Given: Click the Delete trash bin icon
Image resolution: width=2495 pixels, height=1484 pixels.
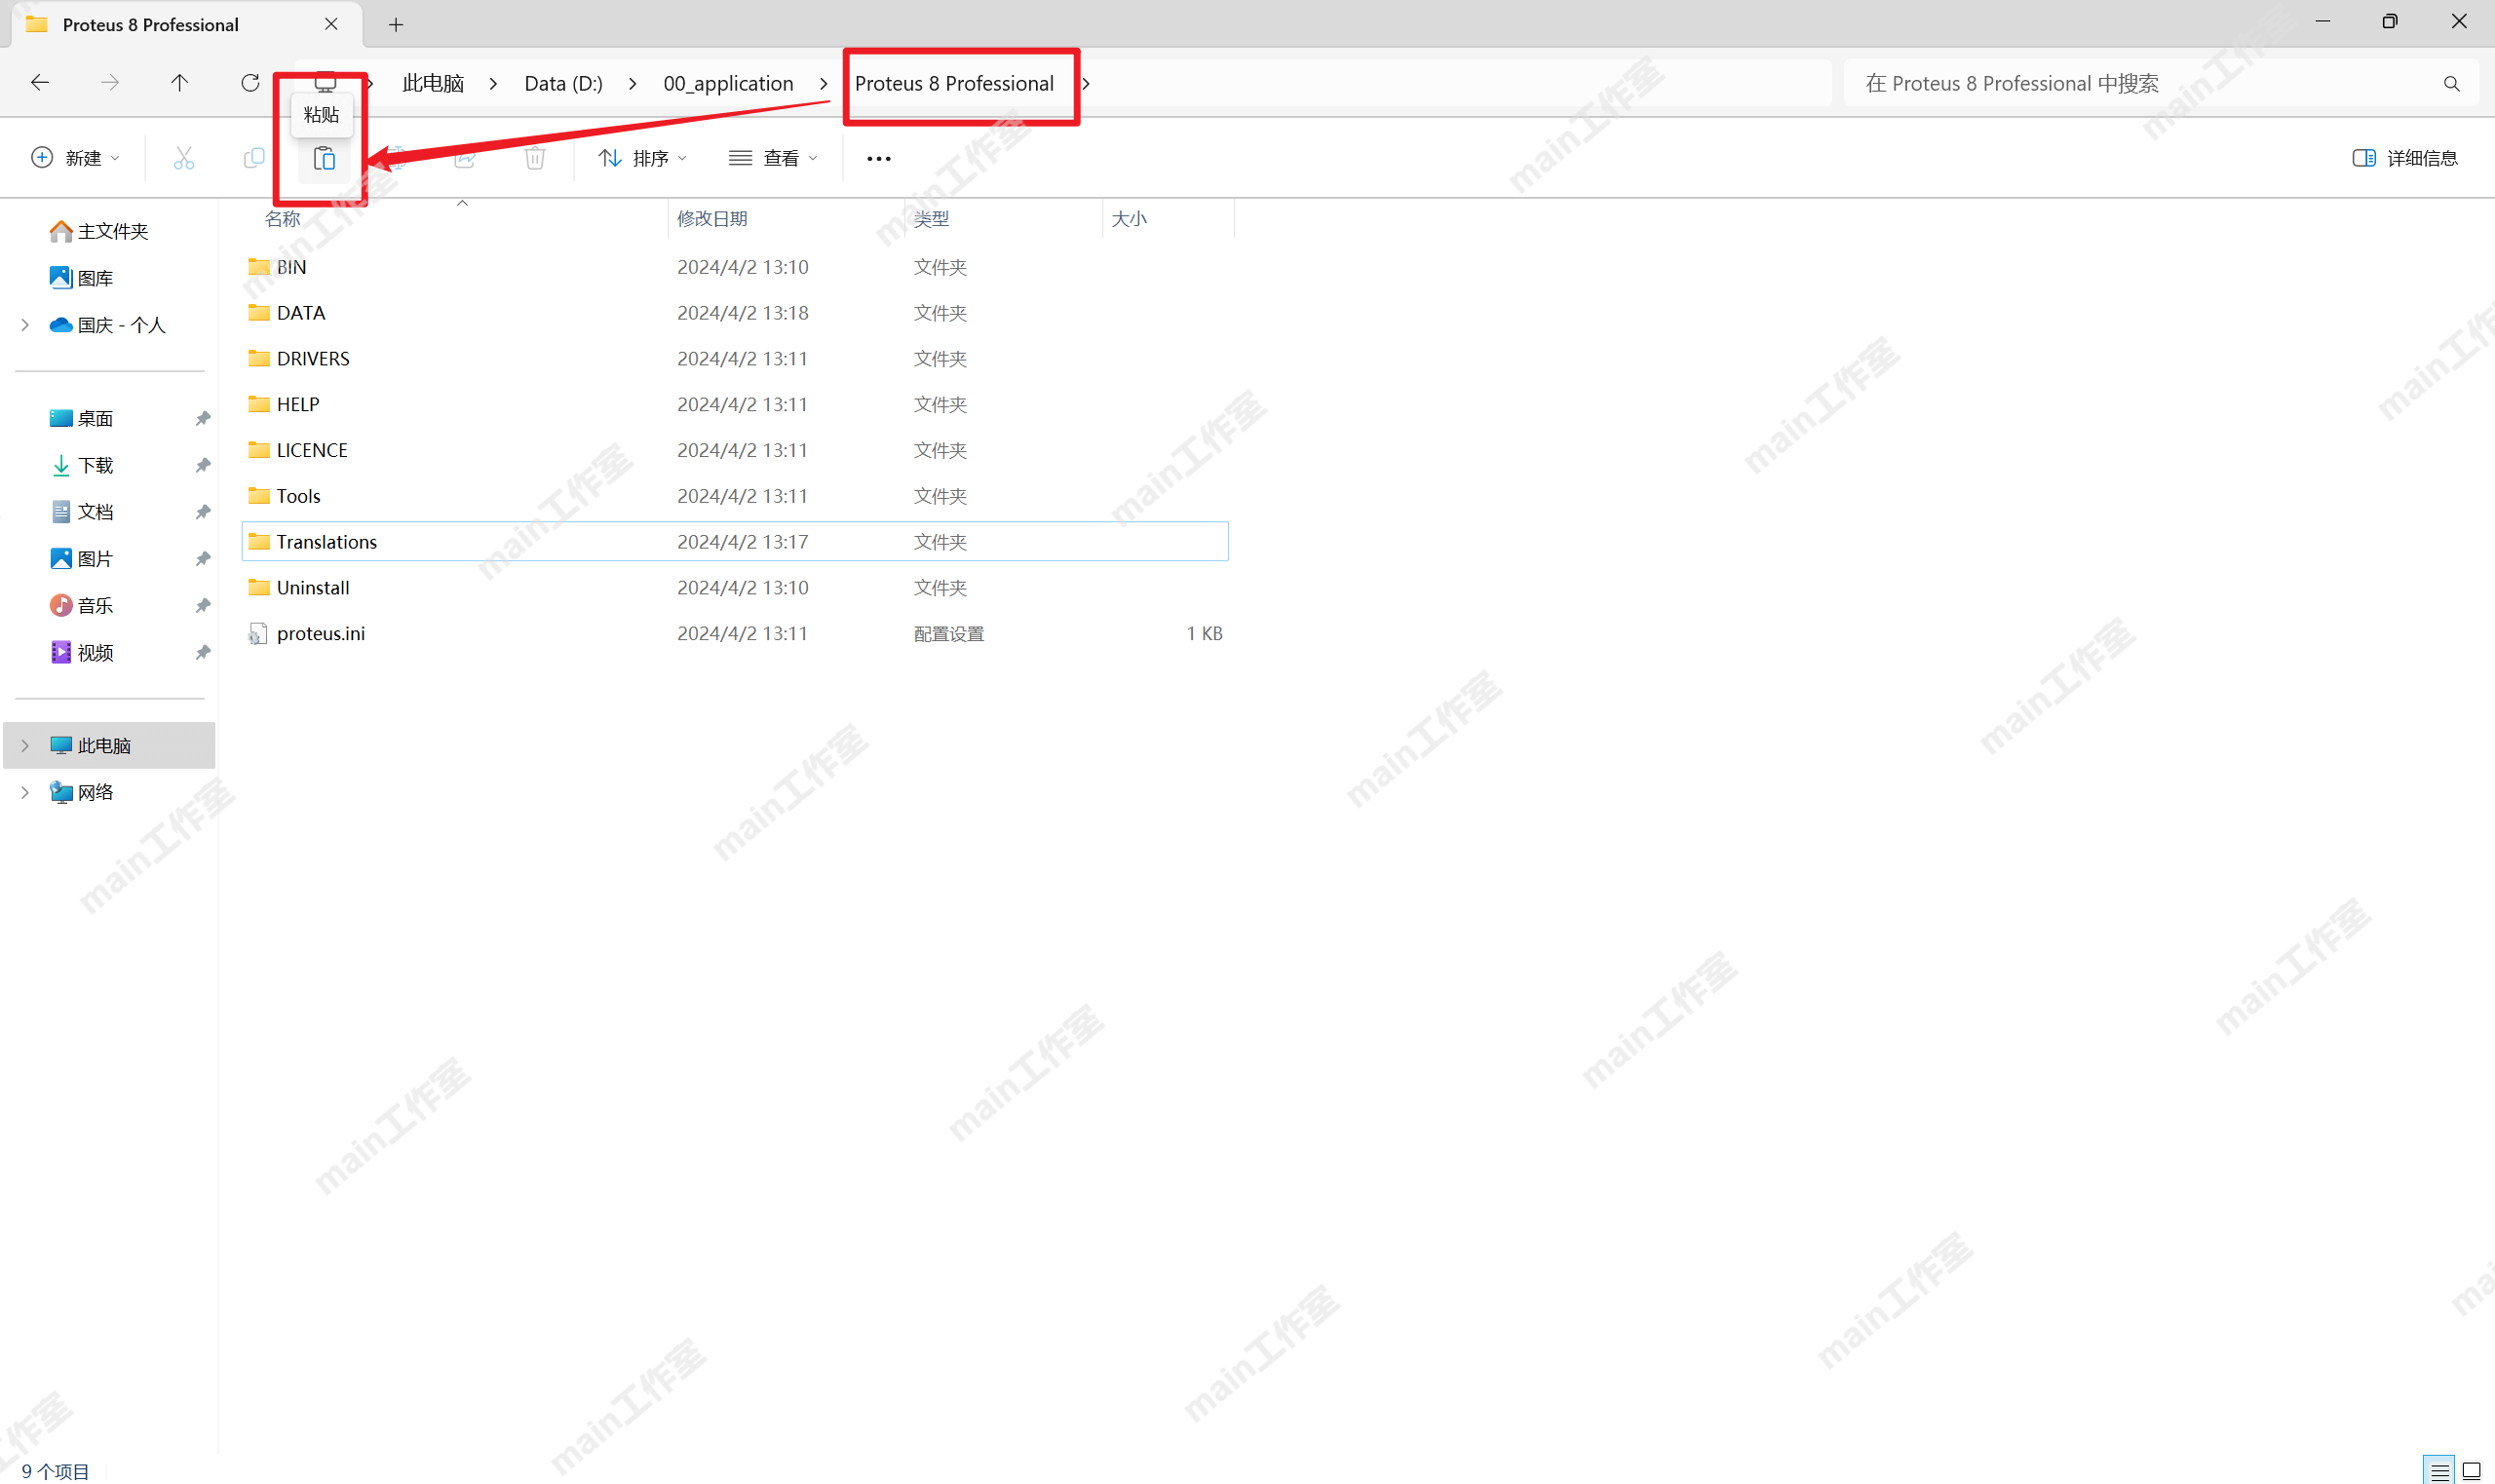Looking at the screenshot, I should (x=535, y=158).
